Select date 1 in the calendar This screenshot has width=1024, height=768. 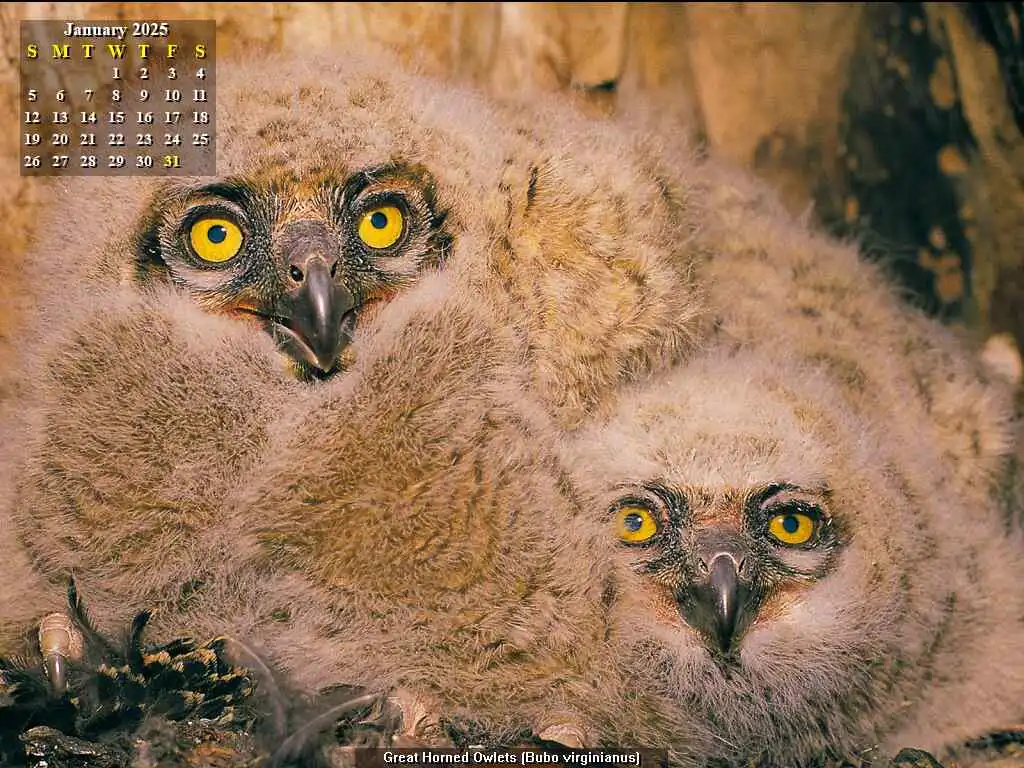tap(116, 73)
